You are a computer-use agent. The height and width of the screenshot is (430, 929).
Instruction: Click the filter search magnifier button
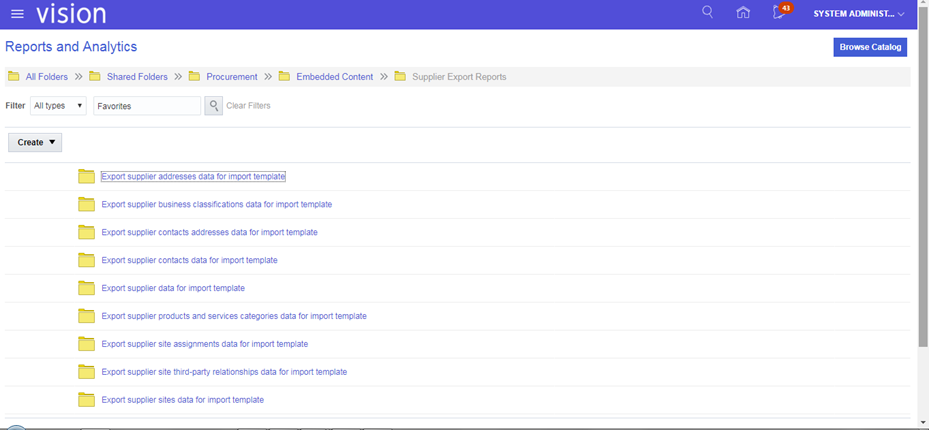214,106
